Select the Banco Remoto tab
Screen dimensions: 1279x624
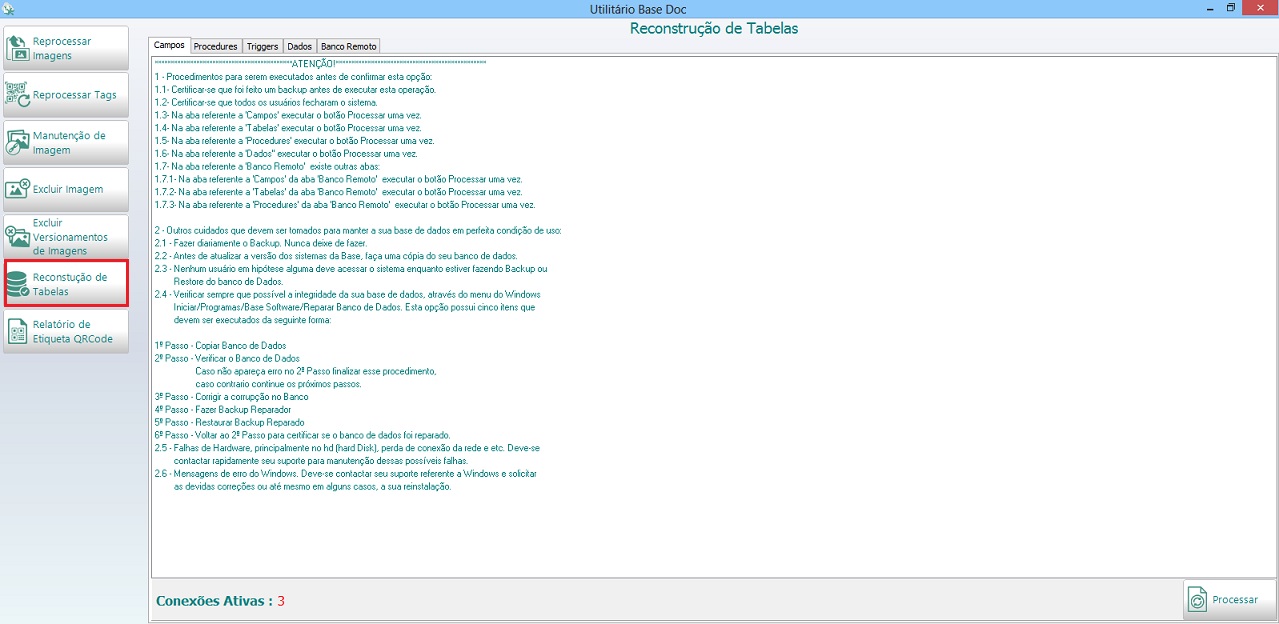tap(348, 46)
